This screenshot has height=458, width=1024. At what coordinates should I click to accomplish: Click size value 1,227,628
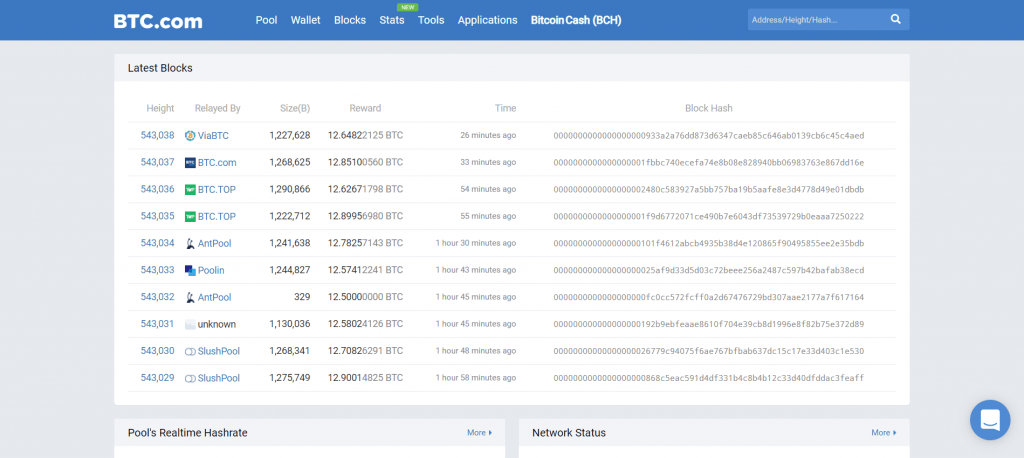289,136
